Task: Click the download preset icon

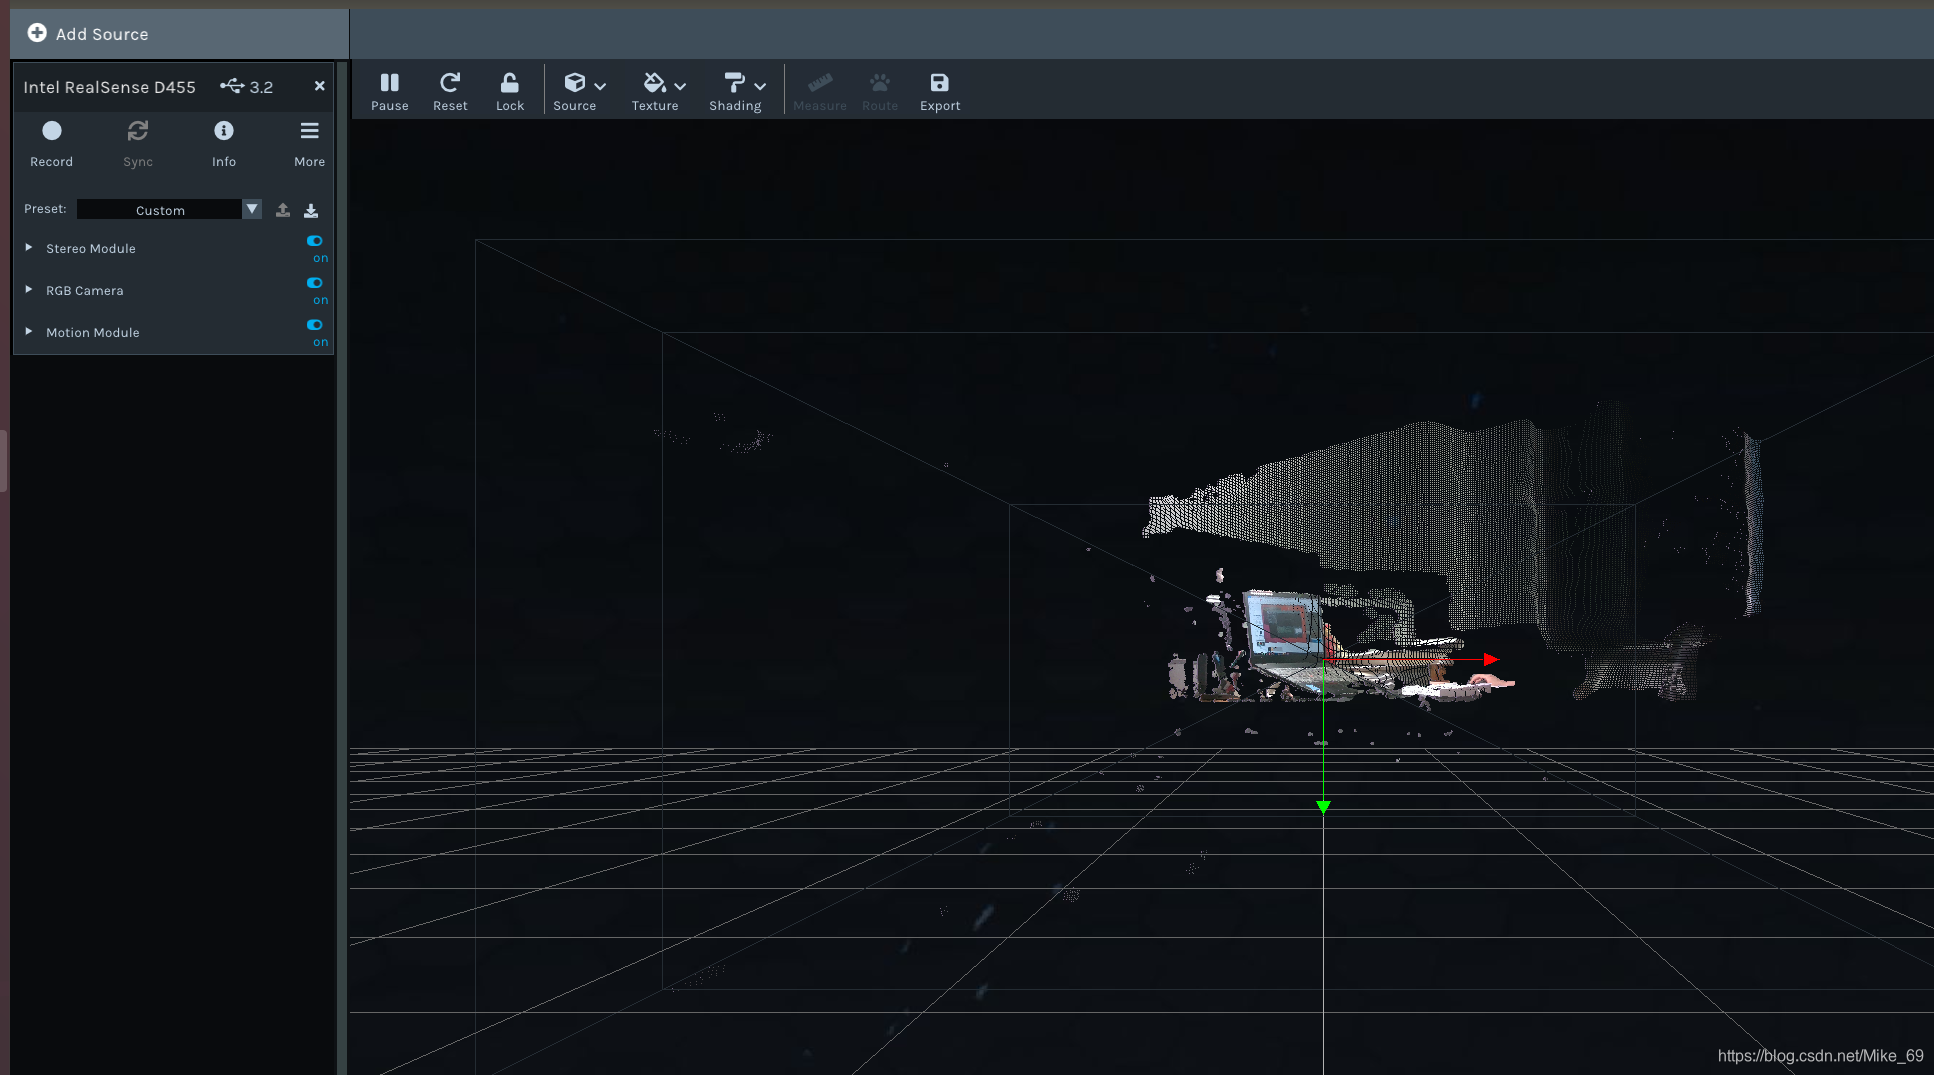Action: [x=311, y=210]
